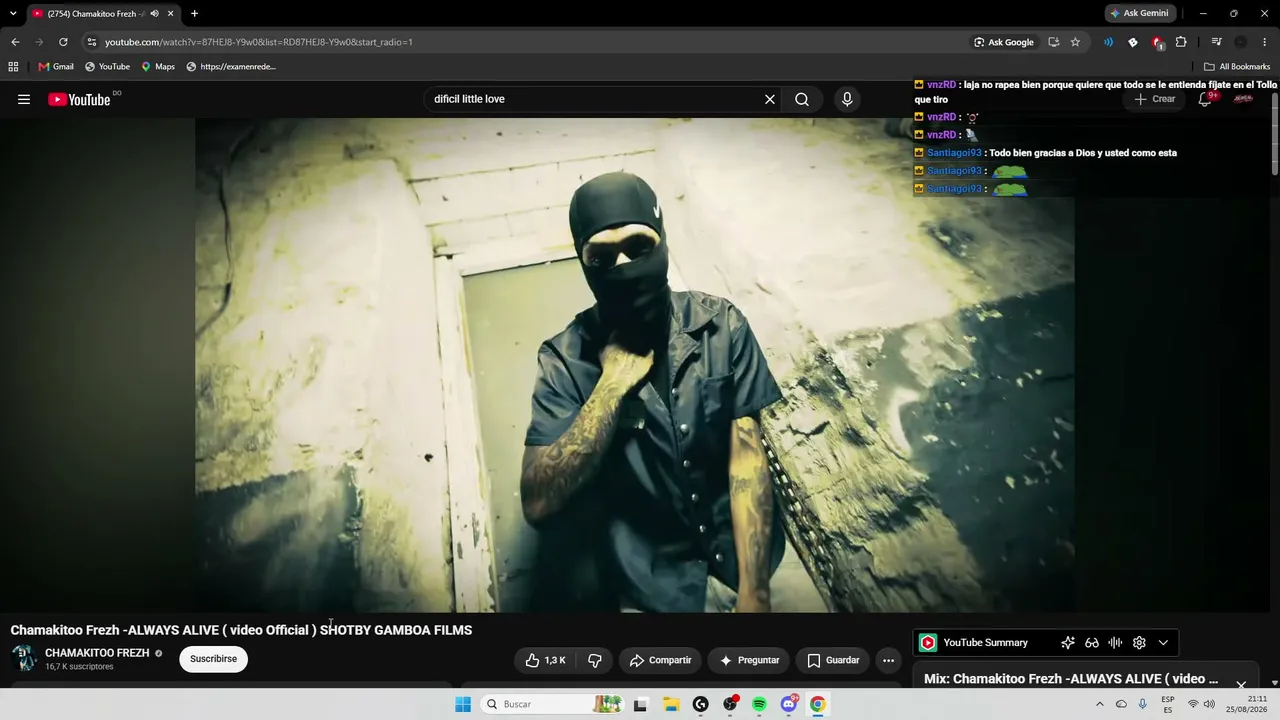Open the media controls toolbar button
The height and width of the screenshot is (720, 1280).
click(x=1216, y=42)
